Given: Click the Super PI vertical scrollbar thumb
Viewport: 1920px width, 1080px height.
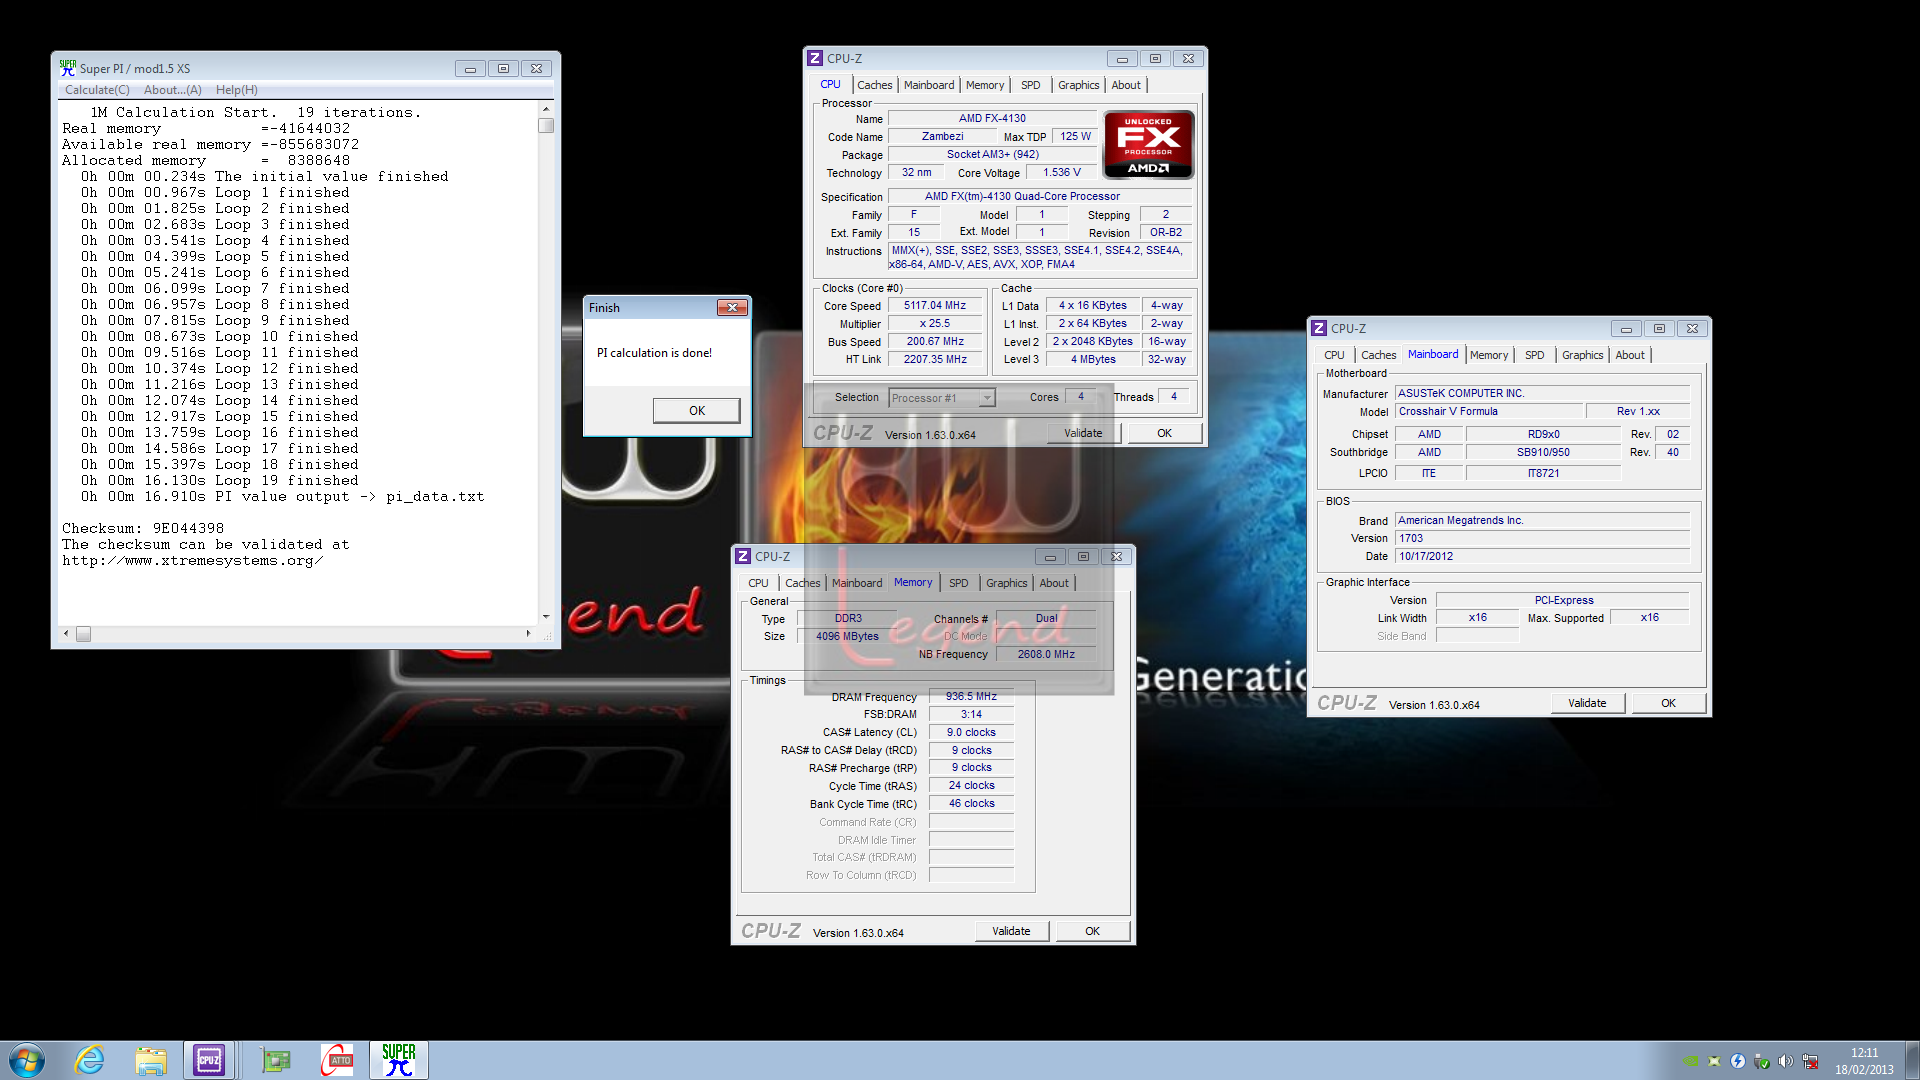Looking at the screenshot, I should [546, 126].
